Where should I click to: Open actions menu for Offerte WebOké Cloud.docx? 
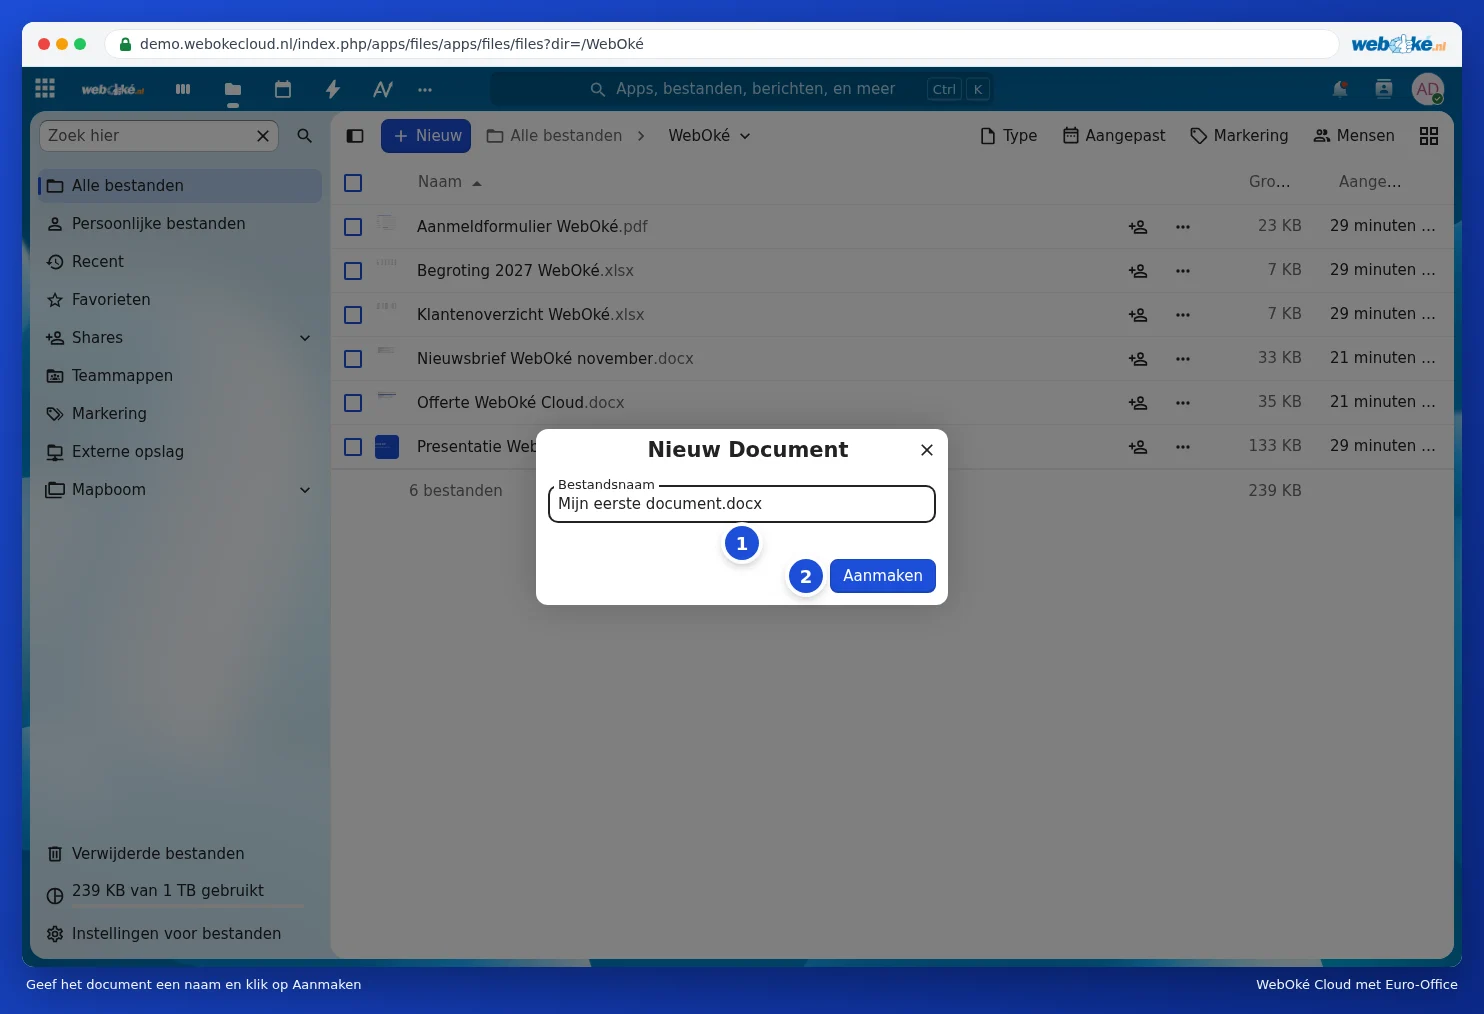1183,403
